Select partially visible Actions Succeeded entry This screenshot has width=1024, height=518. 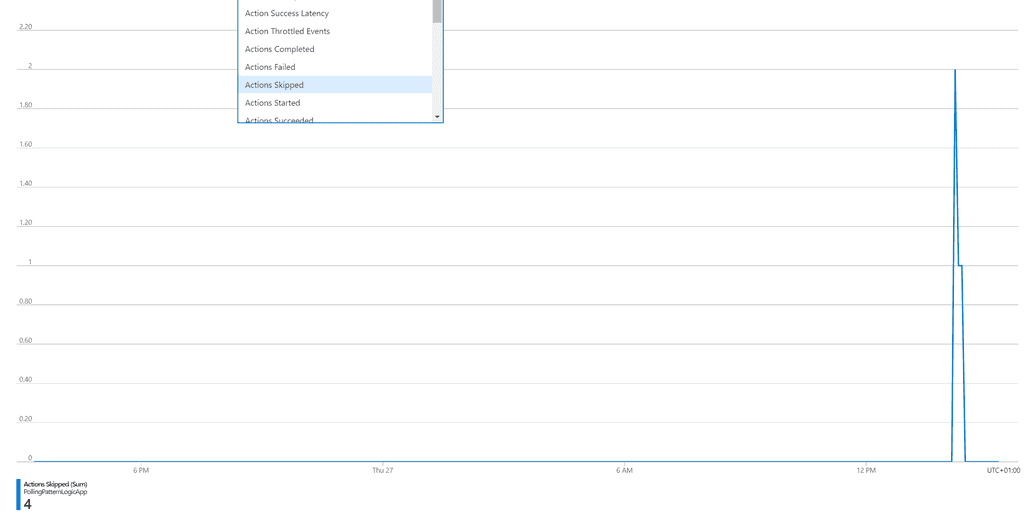point(279,119)
